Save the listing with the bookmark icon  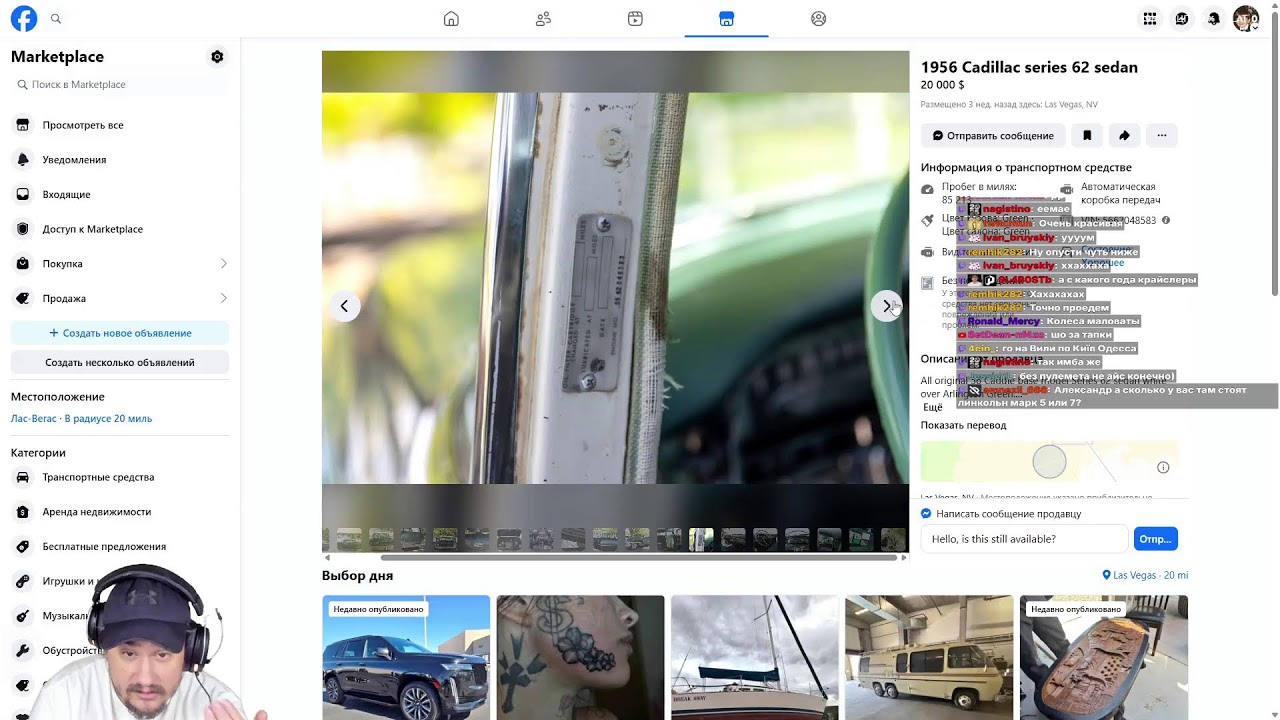pyautogui.click(x=1087, y=135)
